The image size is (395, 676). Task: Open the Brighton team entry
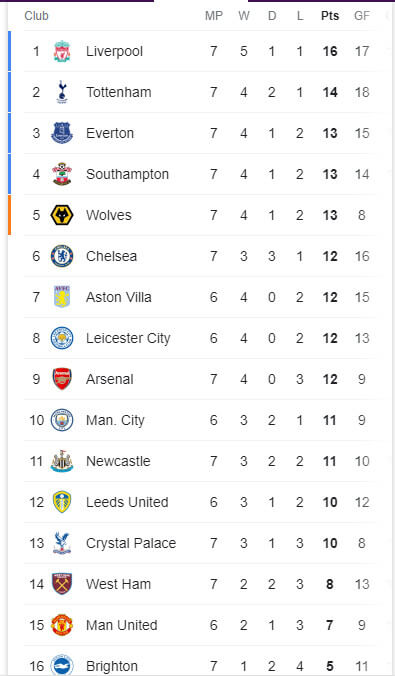[112, 666]
